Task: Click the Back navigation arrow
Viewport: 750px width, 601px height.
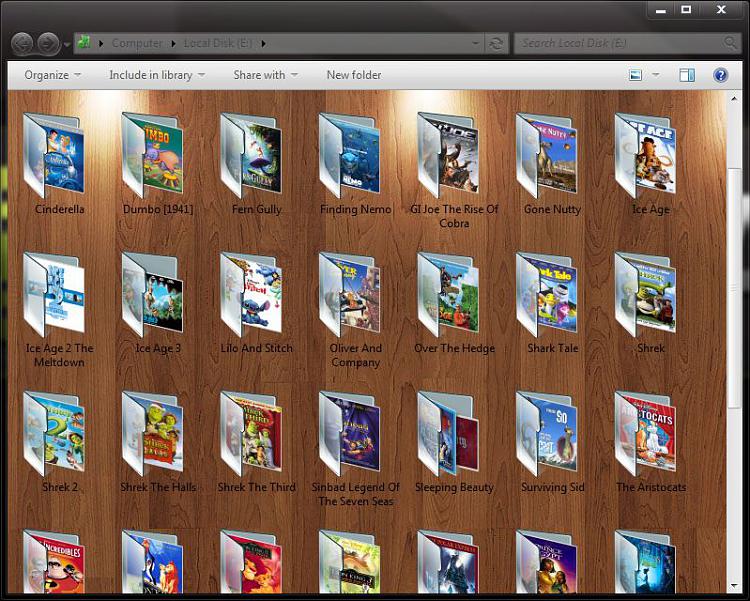Action: coord(22,44)
